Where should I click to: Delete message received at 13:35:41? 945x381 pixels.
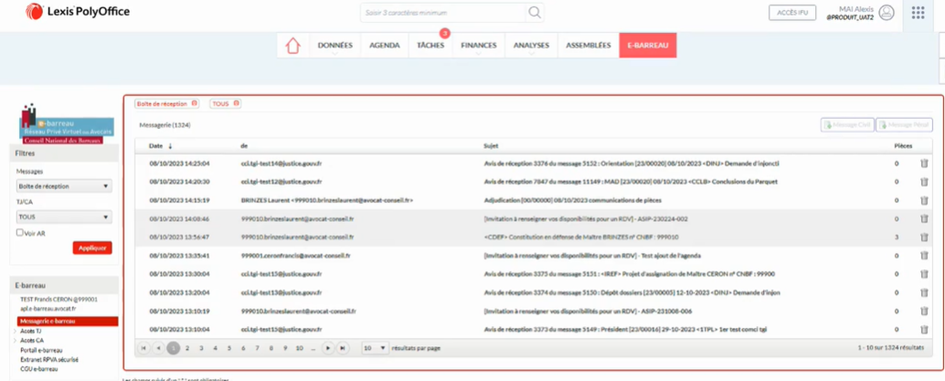tap(924, 256)
